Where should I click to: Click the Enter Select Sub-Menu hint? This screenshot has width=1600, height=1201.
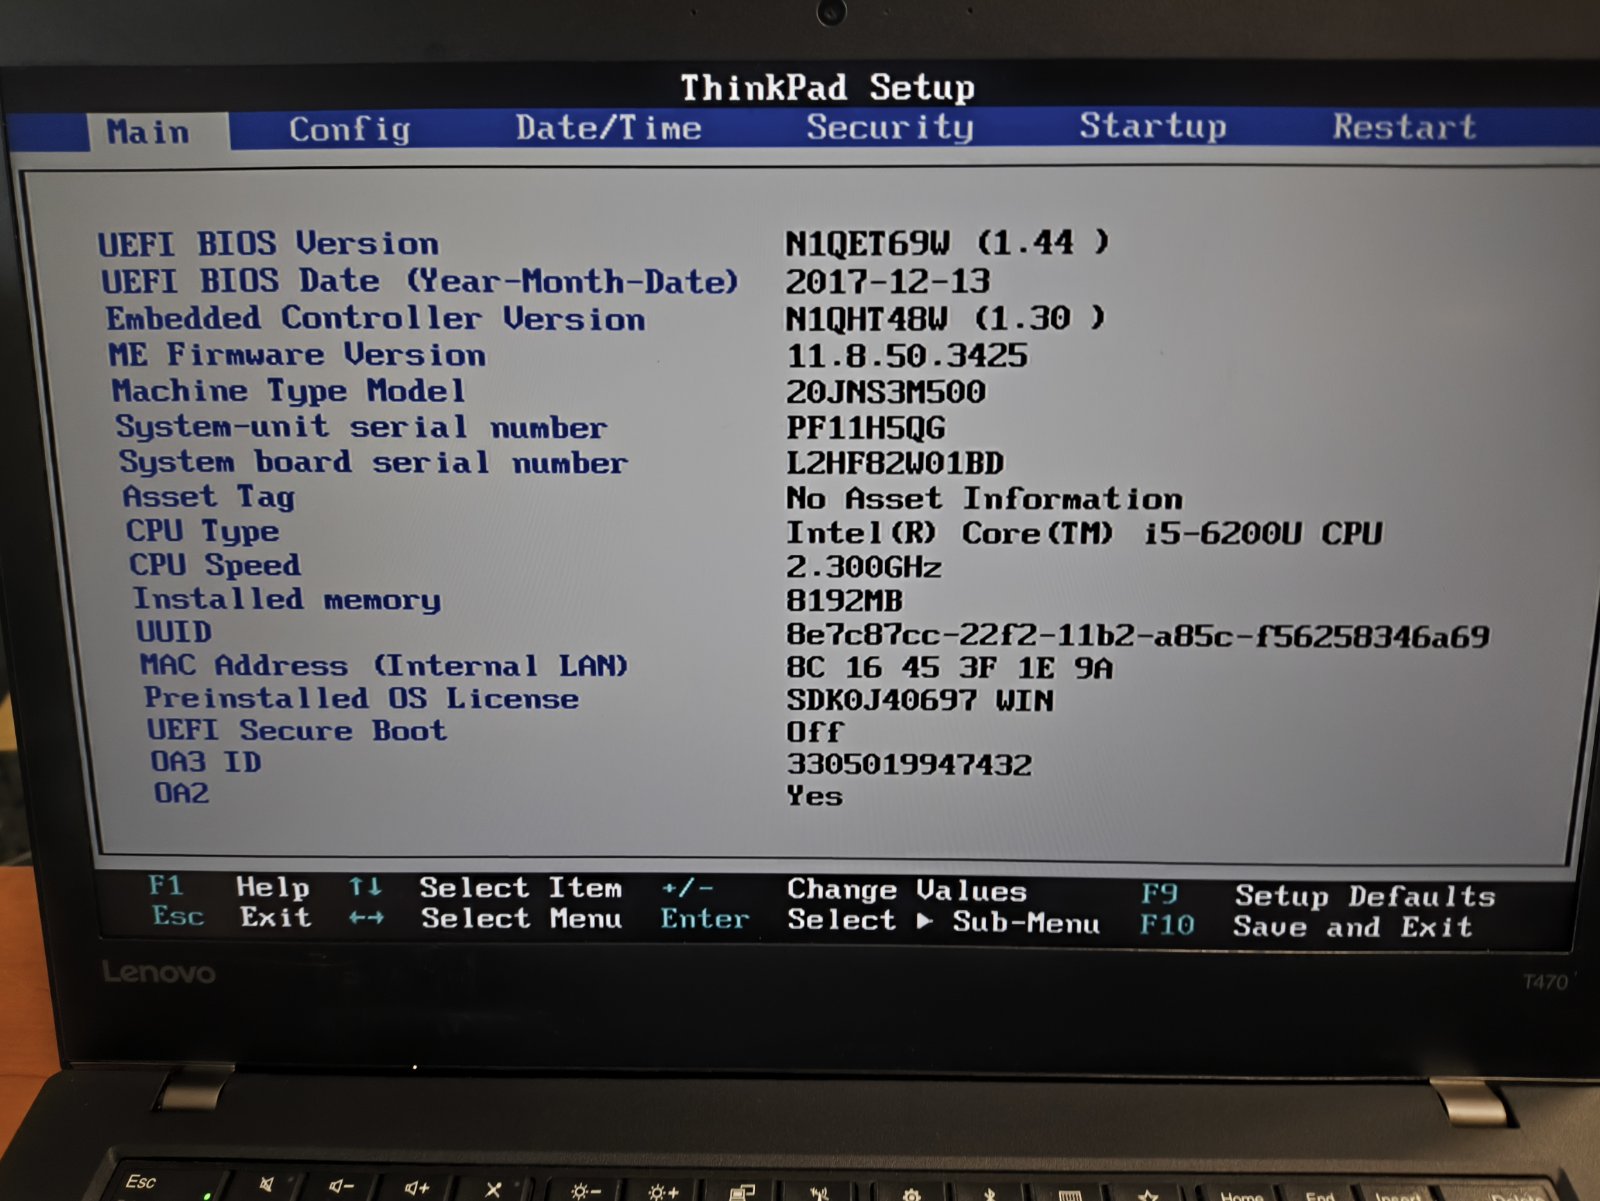[x=880, y=920]
